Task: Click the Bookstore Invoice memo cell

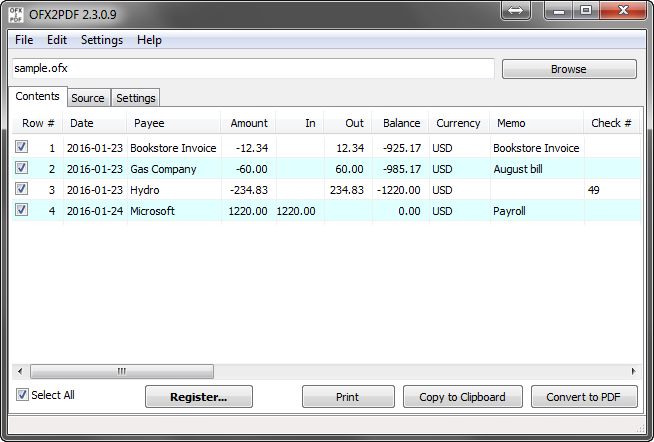Action: 536,148
